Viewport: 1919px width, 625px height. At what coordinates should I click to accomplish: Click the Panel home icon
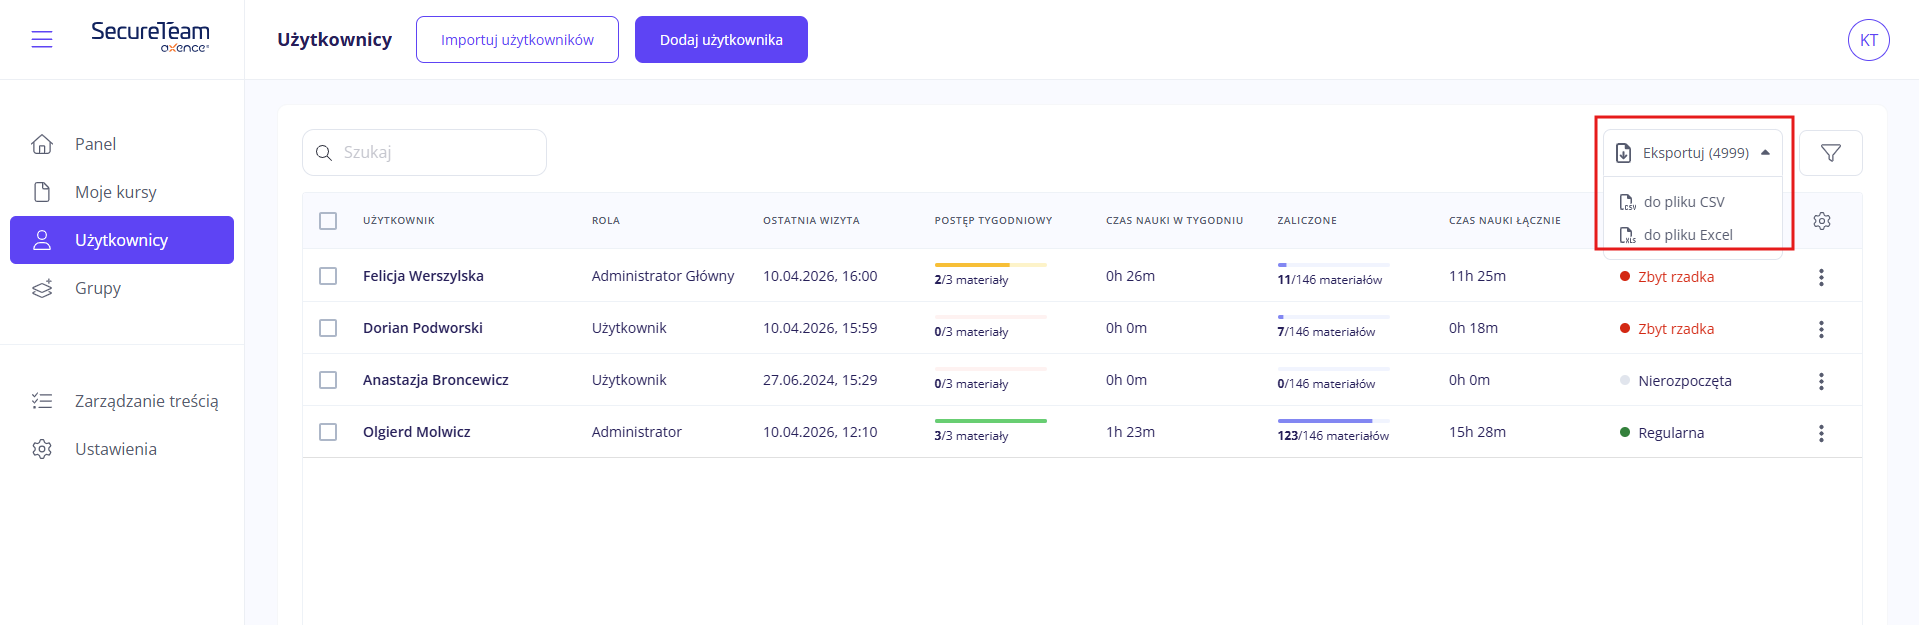(42, 144)
